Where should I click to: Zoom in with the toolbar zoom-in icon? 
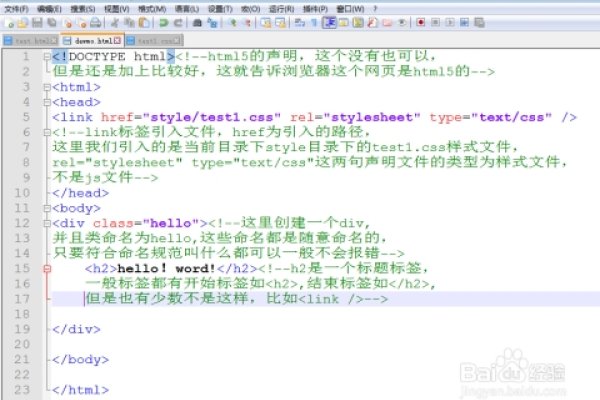(x=233, y=23)
